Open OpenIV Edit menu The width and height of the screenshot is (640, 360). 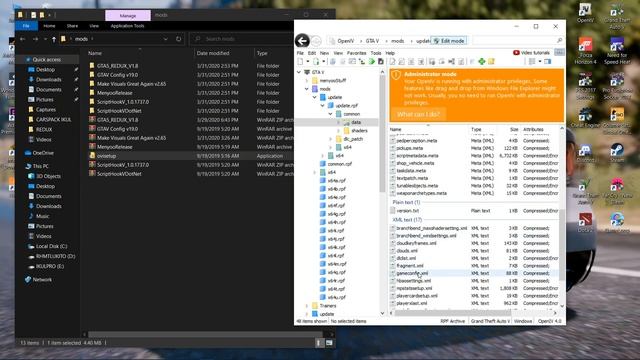(x=312, y=53)
